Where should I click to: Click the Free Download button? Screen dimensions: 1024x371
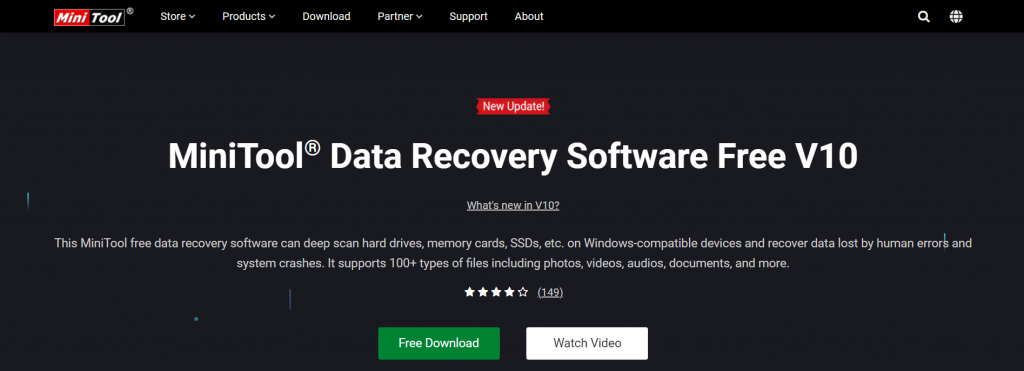point(439,343)
